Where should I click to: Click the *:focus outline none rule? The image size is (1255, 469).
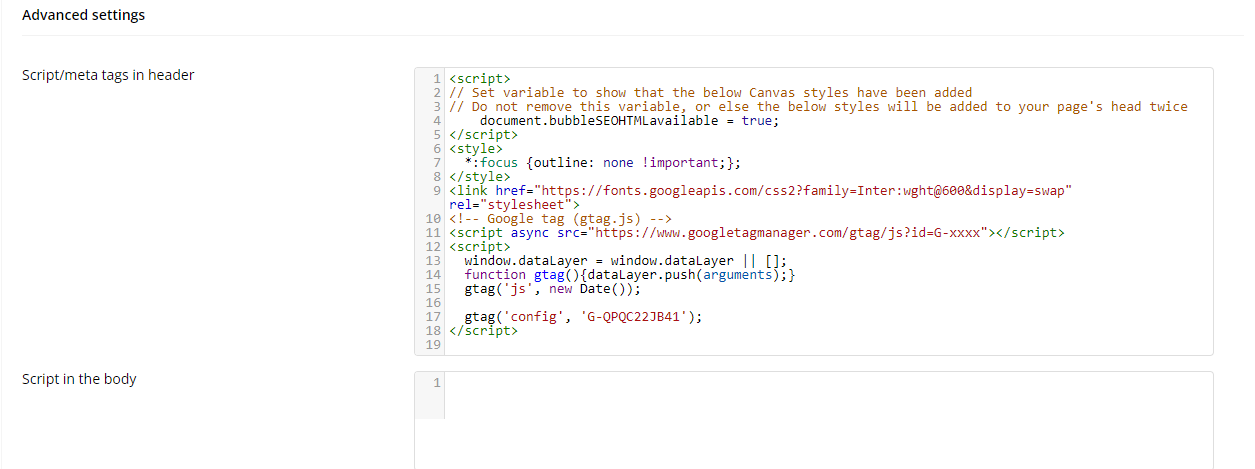[603, 162]
